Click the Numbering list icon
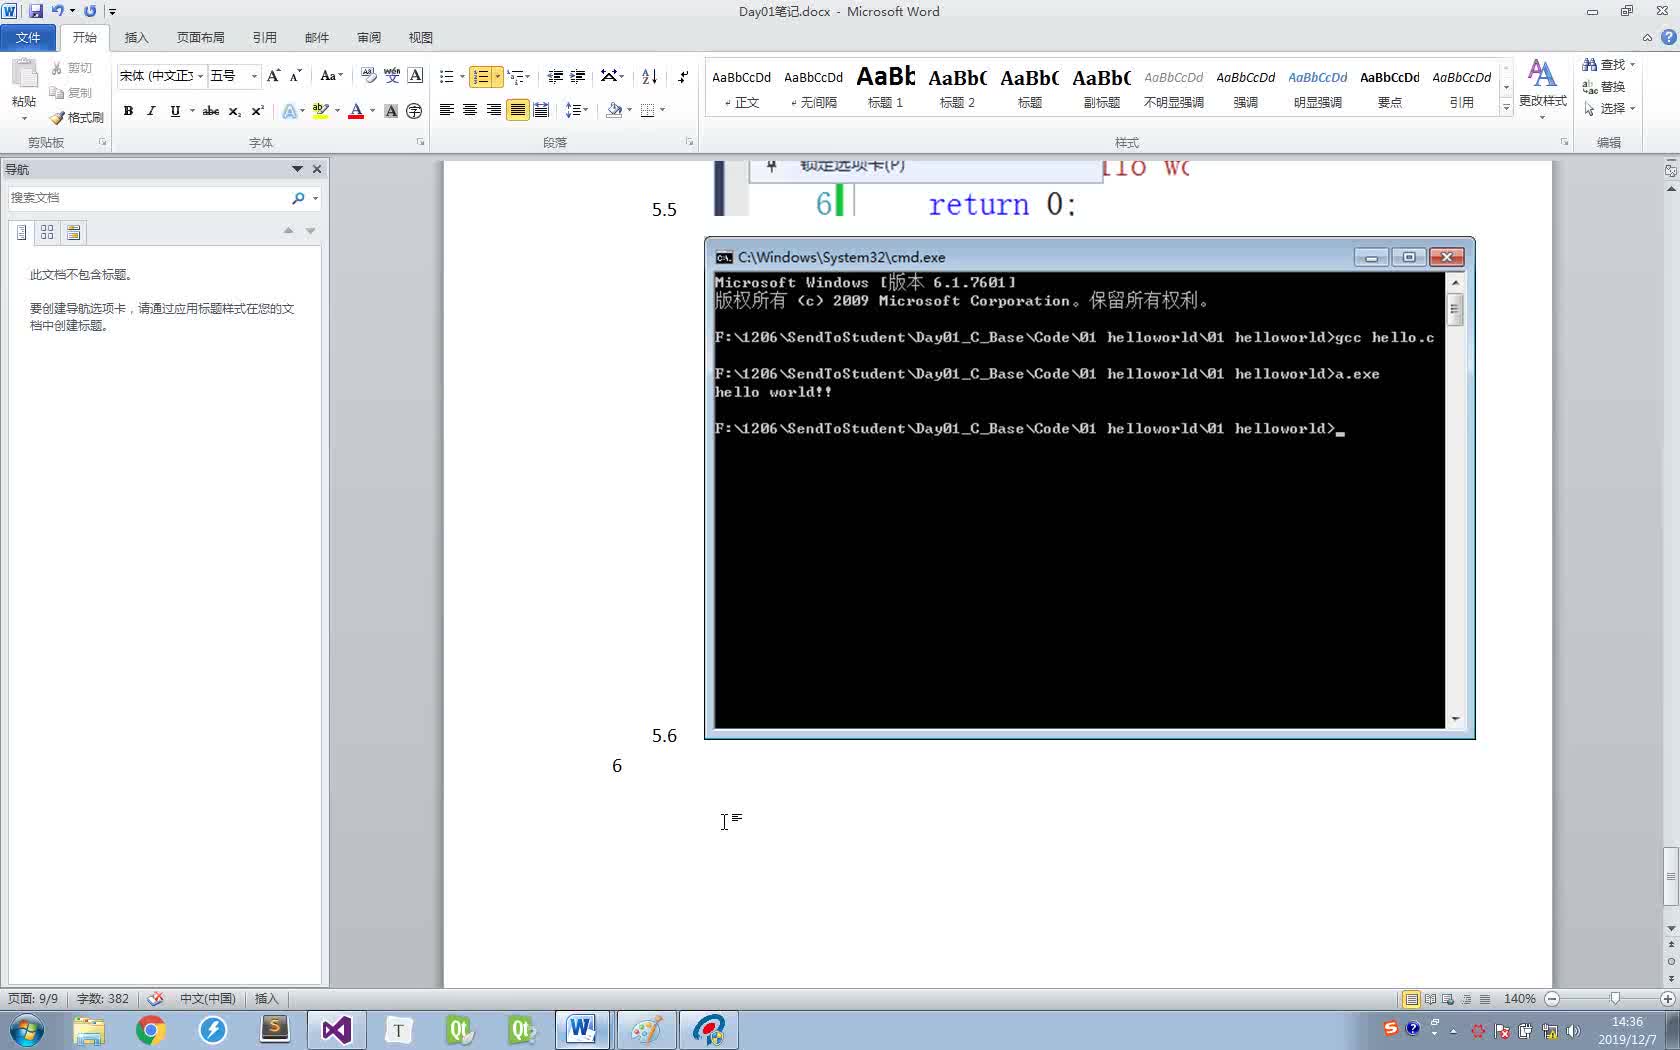This screenshot has width=1680, height=1050. pyautogui.click(x=481, y=77)
